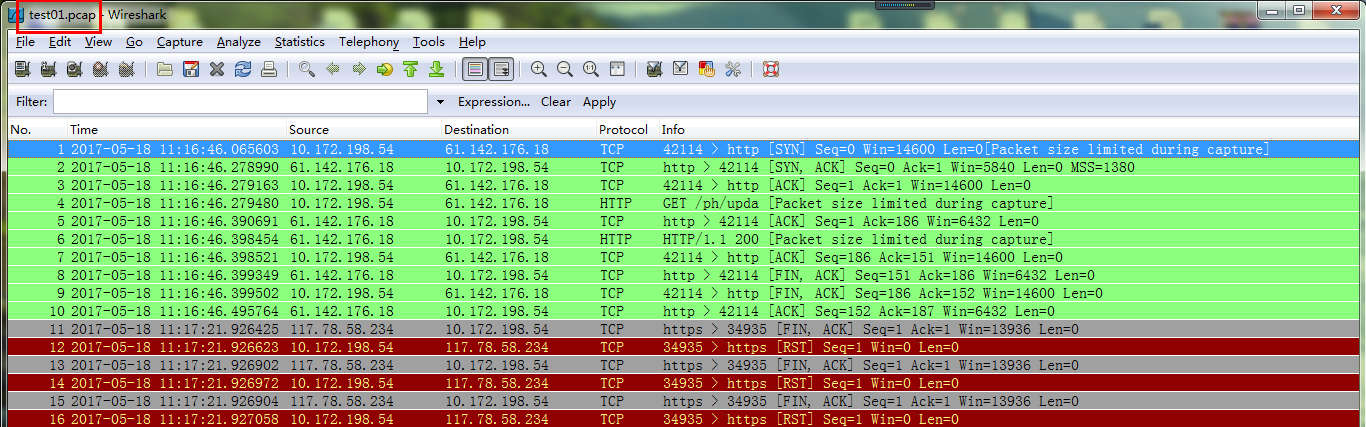Open the Analyze menu
The height and width of the screenshot is (427, 1366).
238,42
